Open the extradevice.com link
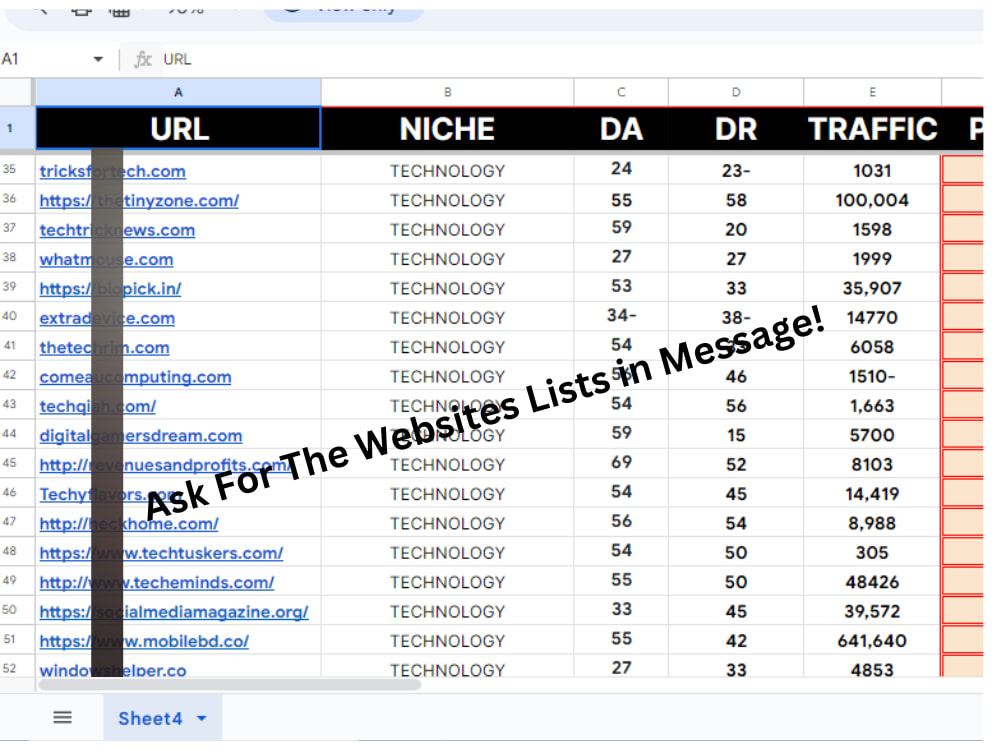Screen dimensions: 1000x750 (x=107, y=318)
